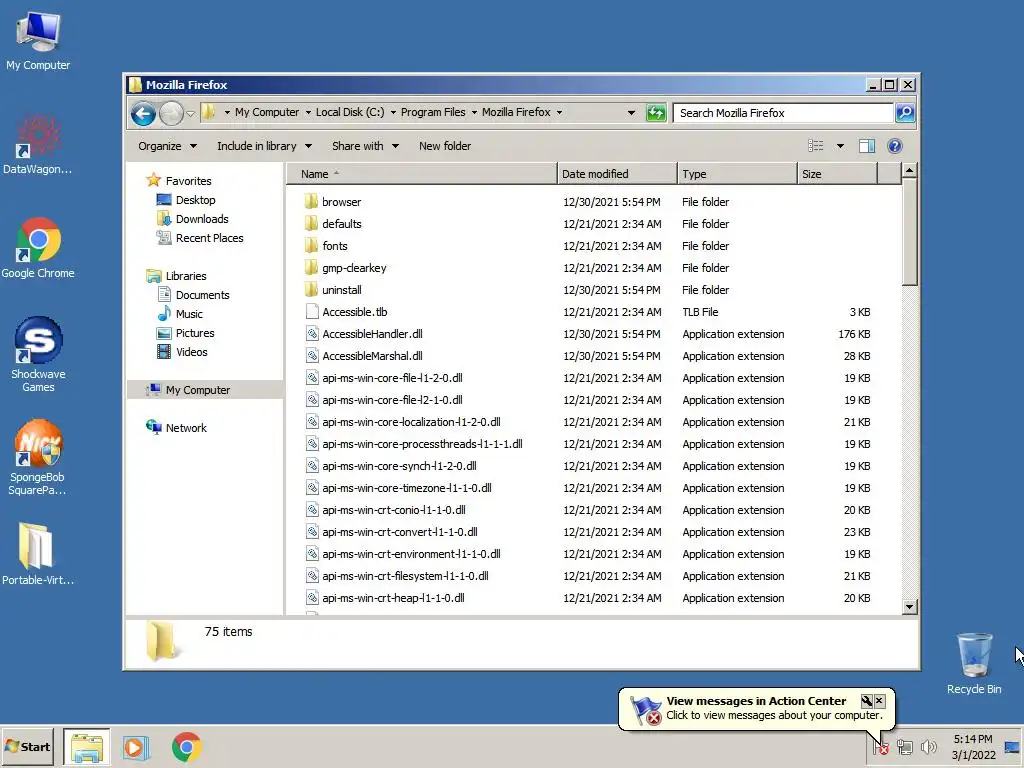Go back using the Back arrow button

pos(143,114)
